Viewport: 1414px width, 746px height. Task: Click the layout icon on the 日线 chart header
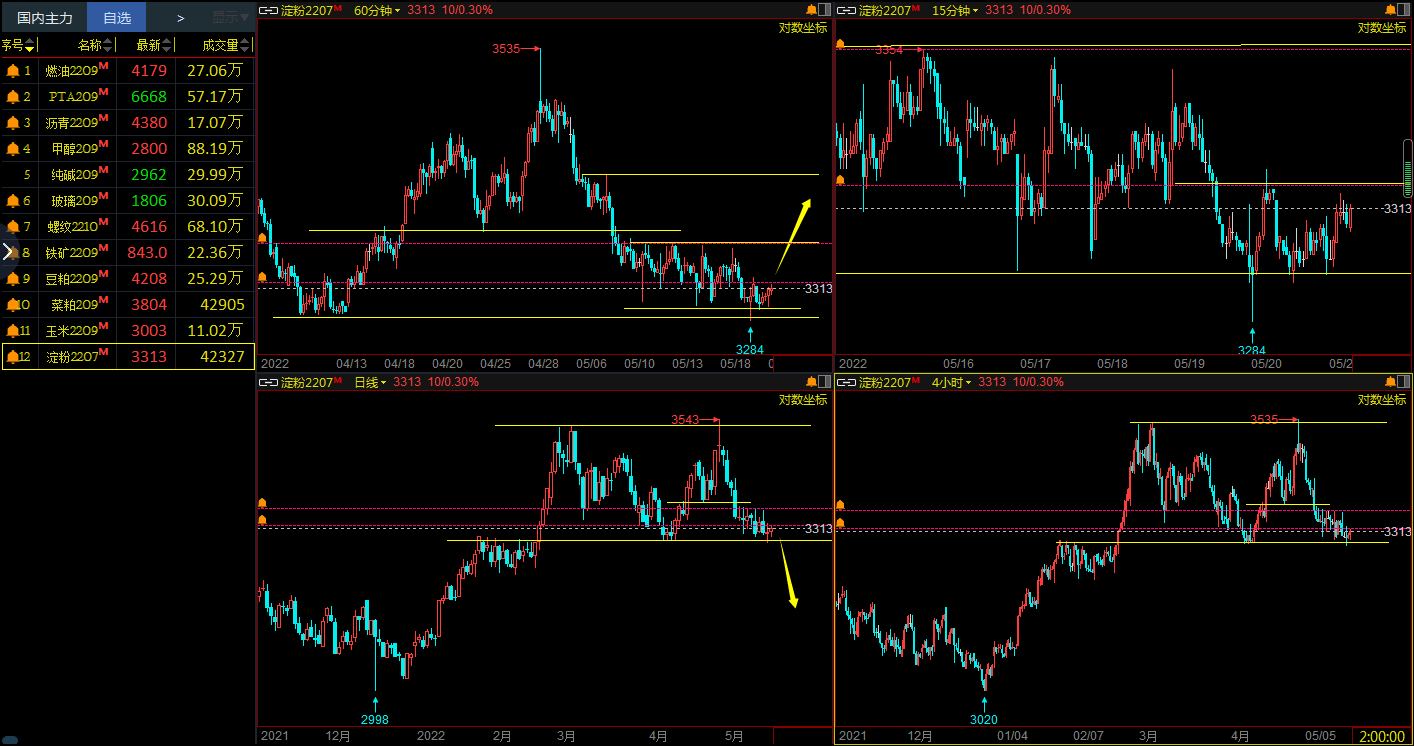826,382
